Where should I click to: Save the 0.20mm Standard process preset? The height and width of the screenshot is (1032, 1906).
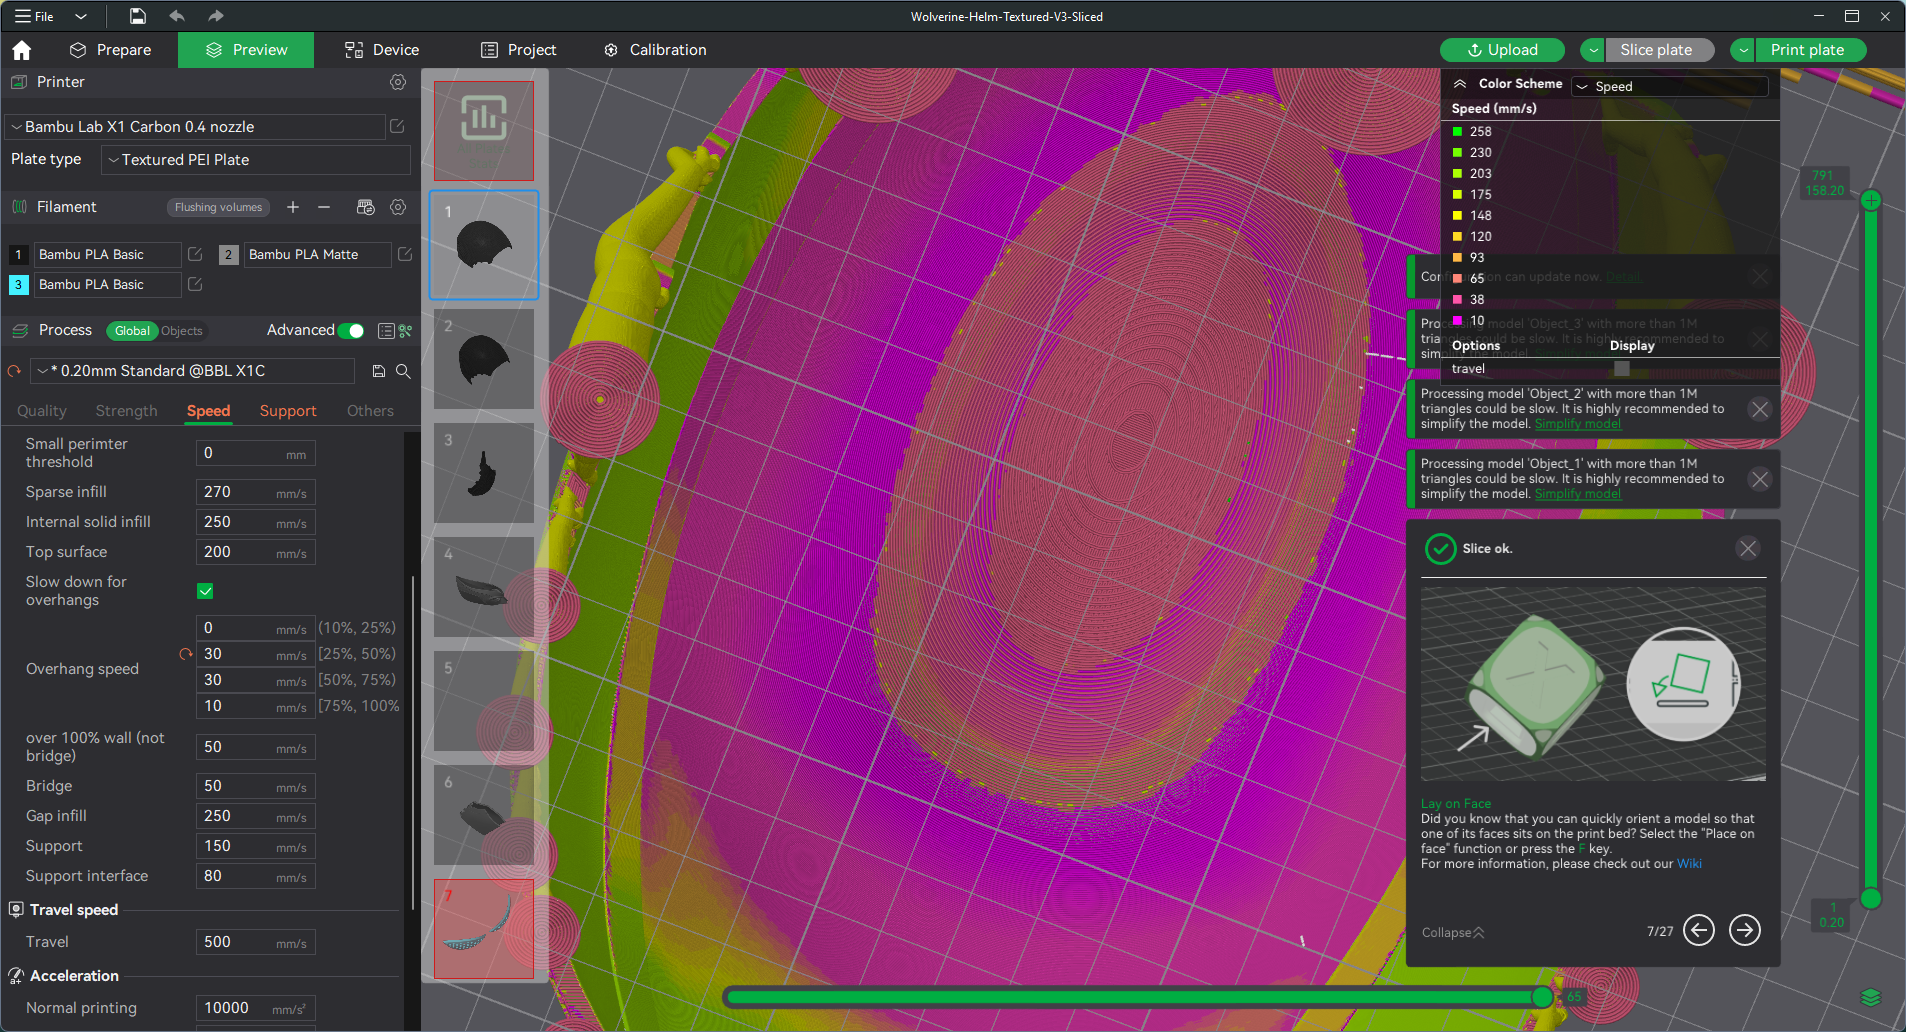[x=379, y=371]
